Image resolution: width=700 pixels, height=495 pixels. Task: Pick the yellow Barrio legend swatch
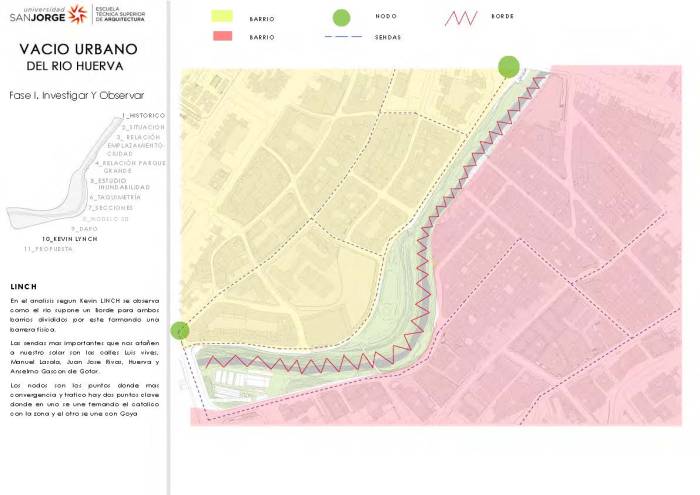(x=222, y=17)
